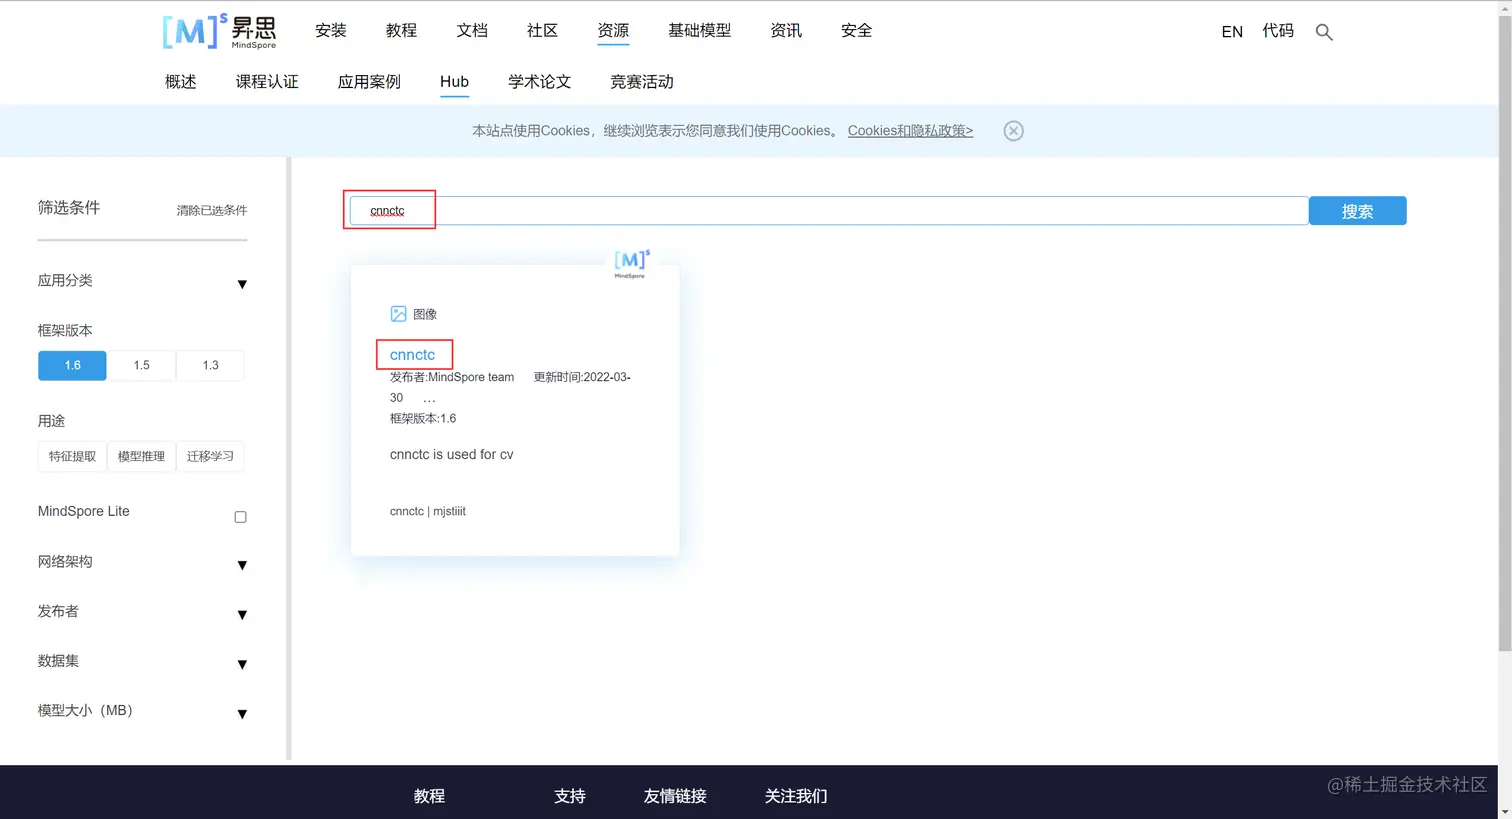Select framework version 1.6
The width and height of the screenshot is (1512, 819).
coord(72,365)
